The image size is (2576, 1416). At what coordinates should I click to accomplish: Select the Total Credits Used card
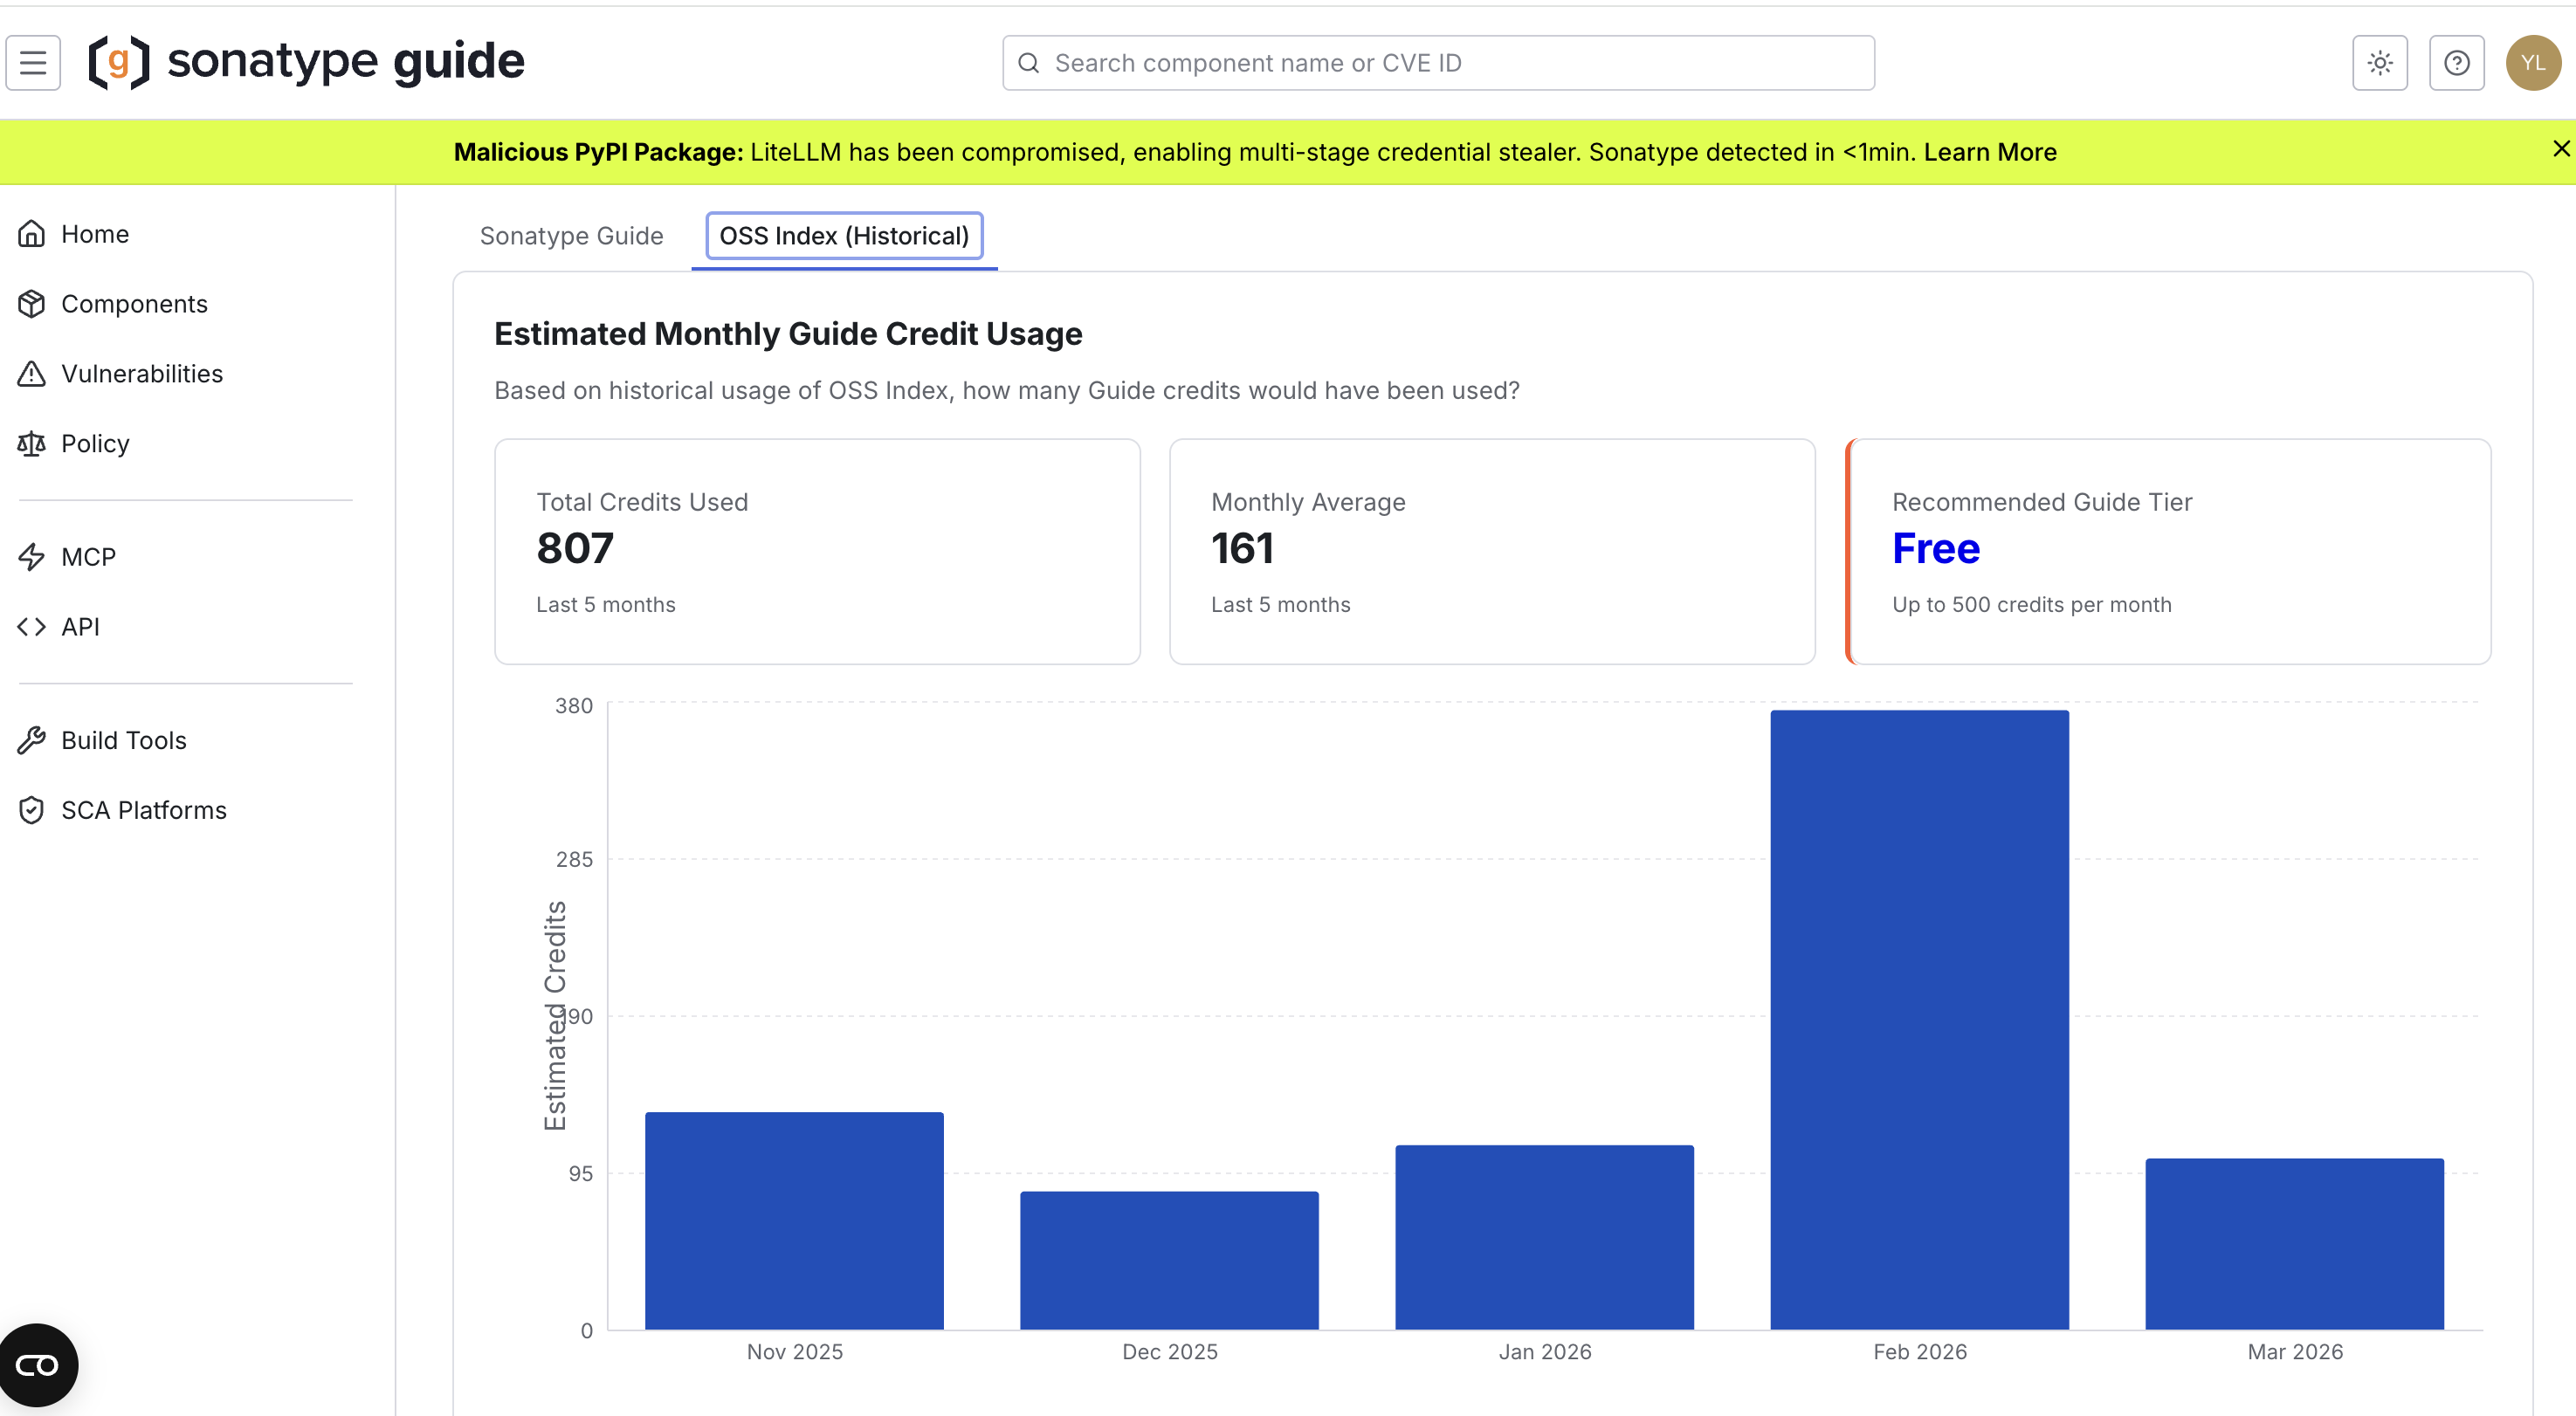(817, 552)
